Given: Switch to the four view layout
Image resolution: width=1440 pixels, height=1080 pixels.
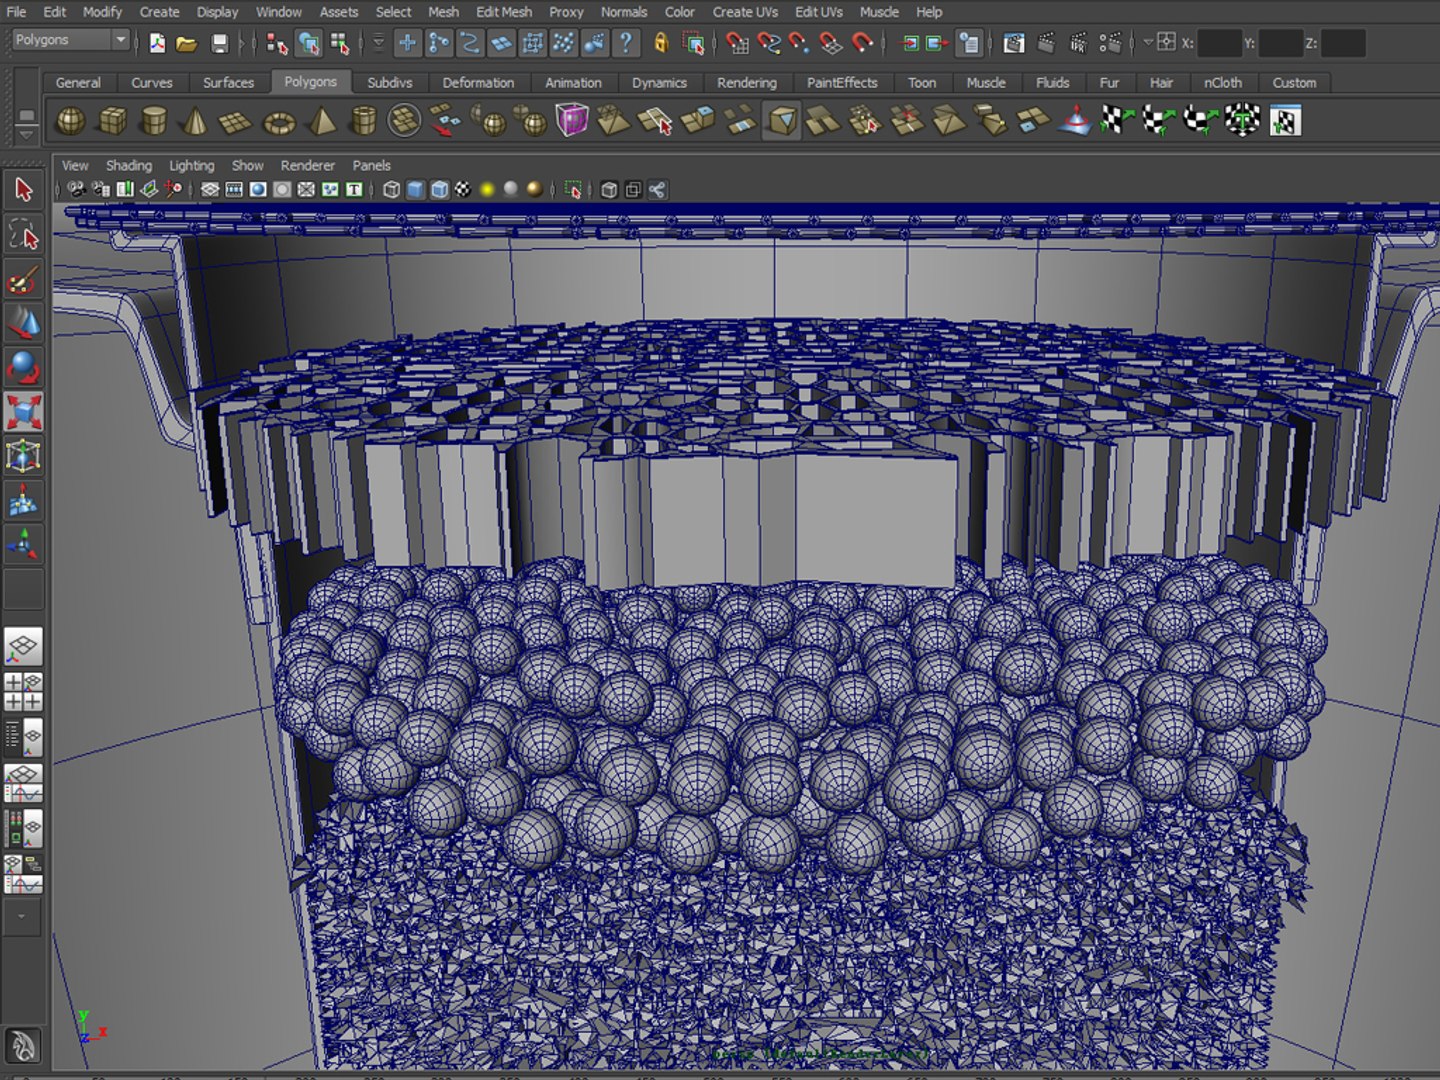Looking at the screenshot, I should (23, 692).
